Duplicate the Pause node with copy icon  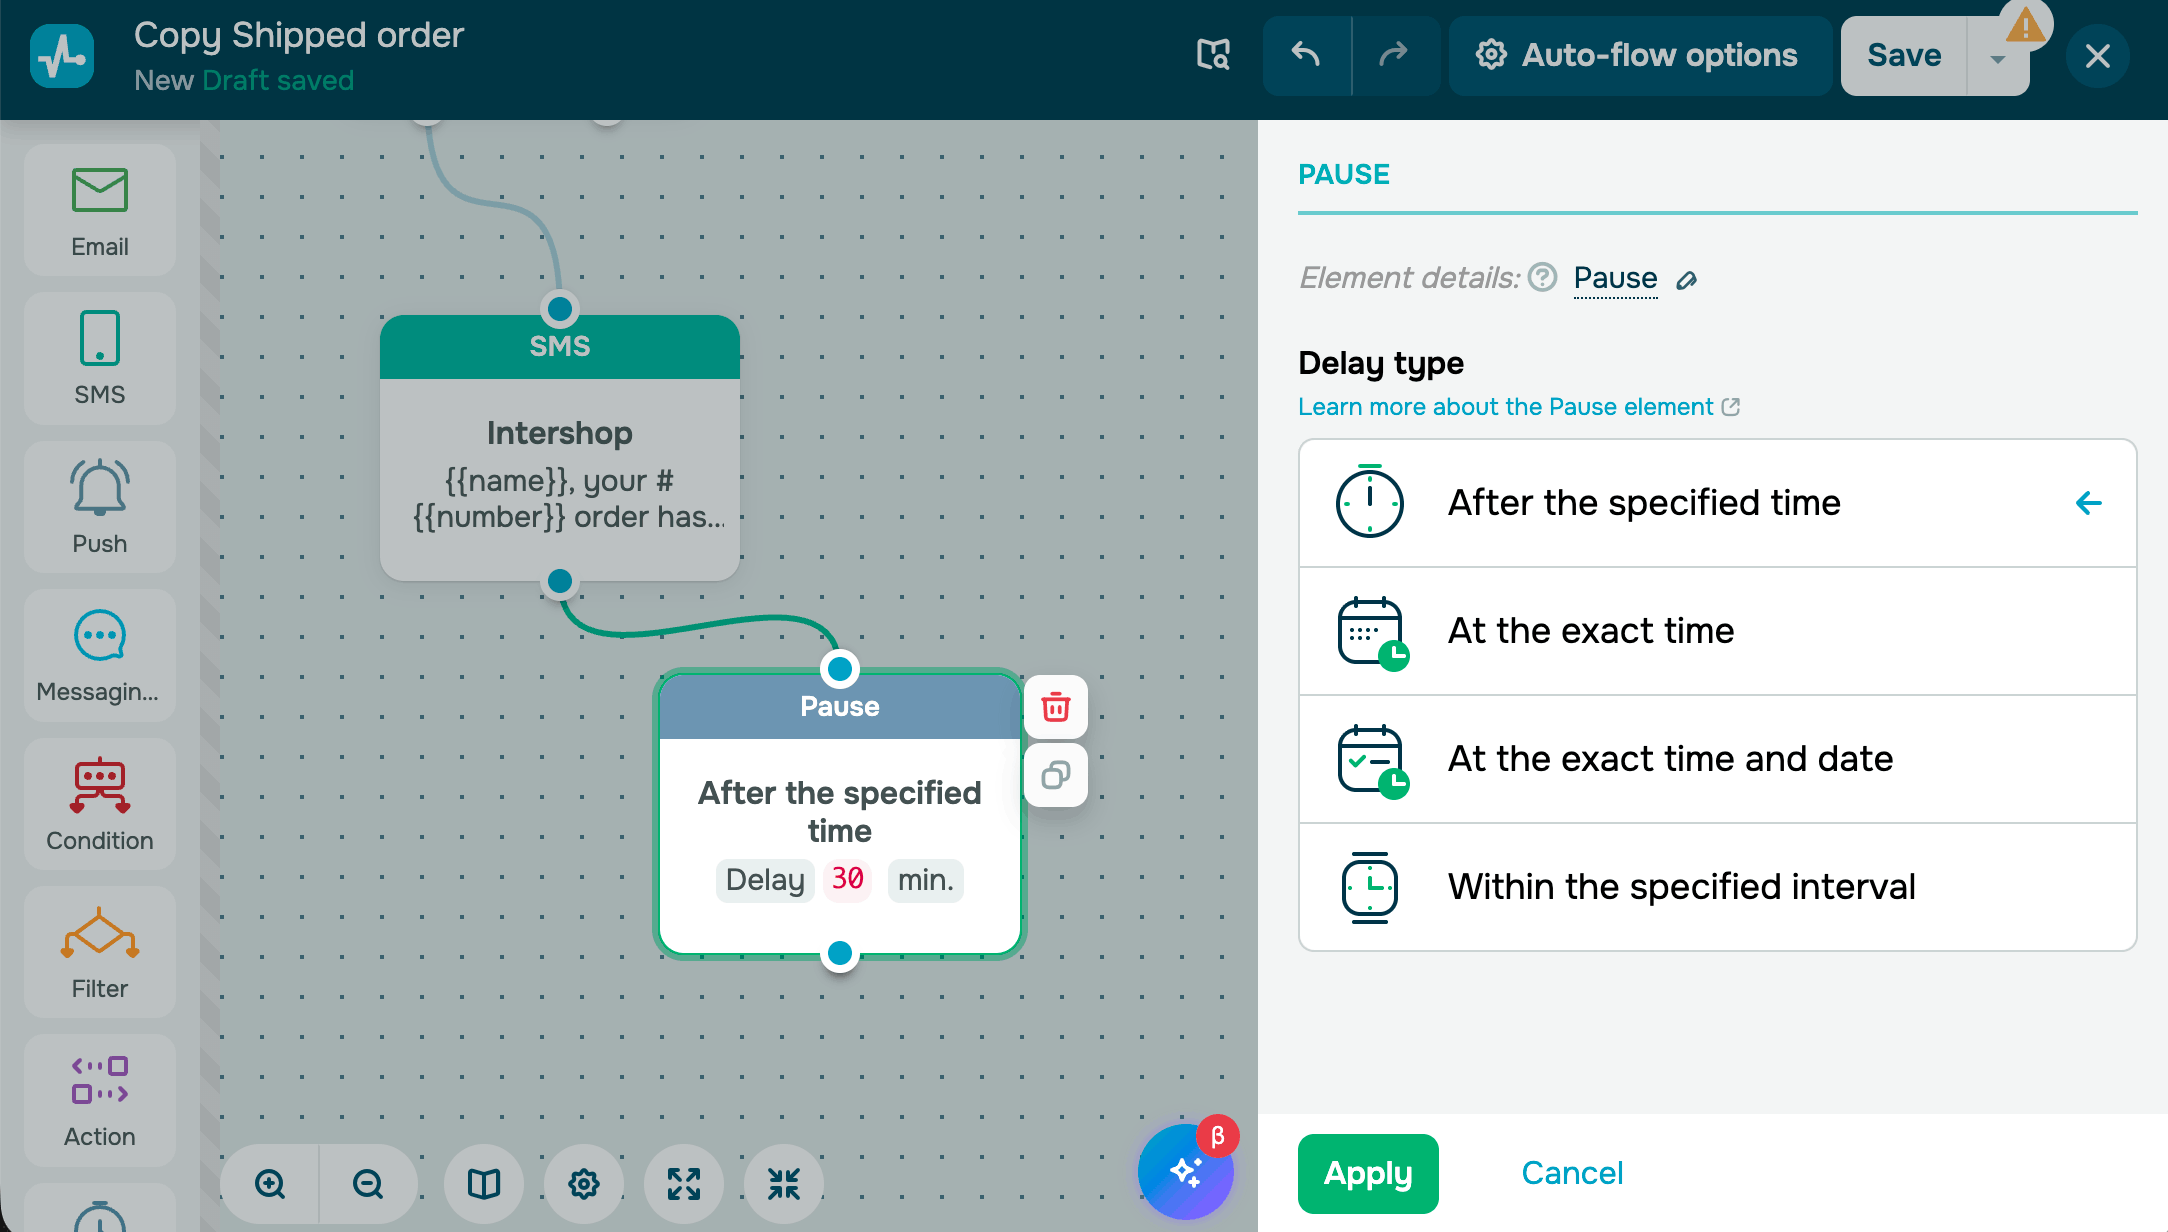1056,775
